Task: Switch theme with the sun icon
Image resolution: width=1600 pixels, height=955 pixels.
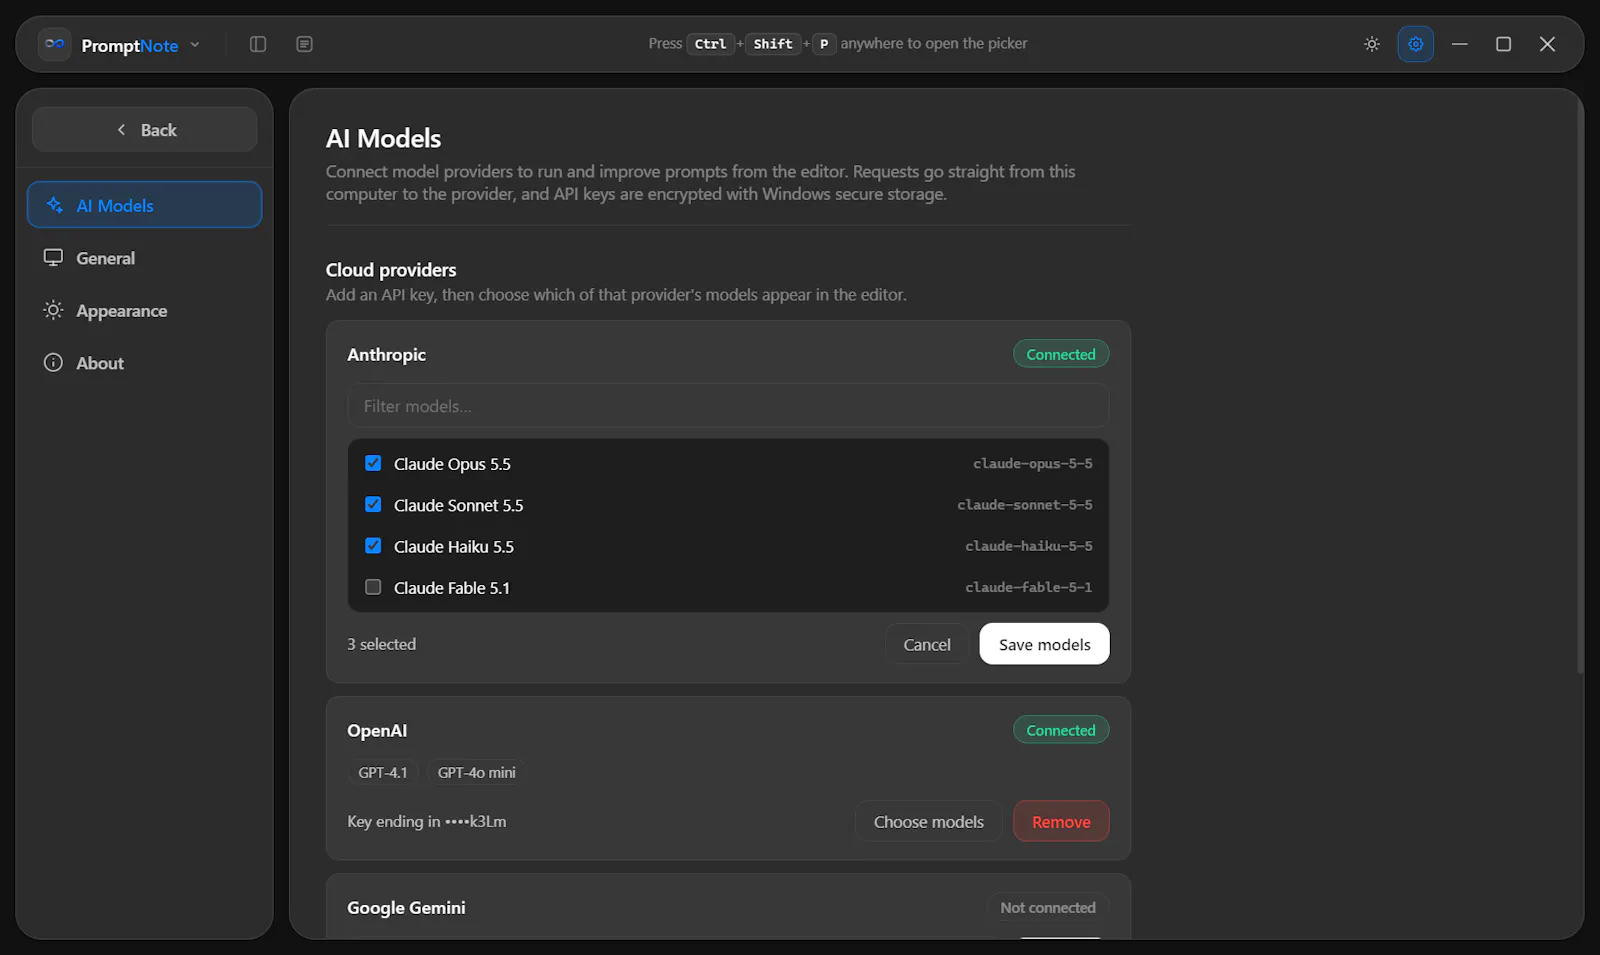Action: [x=1372, y=44]
